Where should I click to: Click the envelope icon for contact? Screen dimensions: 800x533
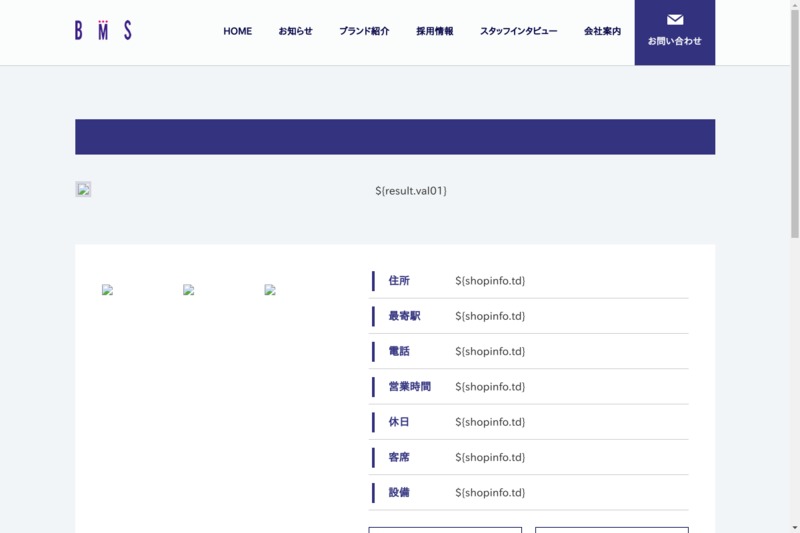tap(674, 20)
